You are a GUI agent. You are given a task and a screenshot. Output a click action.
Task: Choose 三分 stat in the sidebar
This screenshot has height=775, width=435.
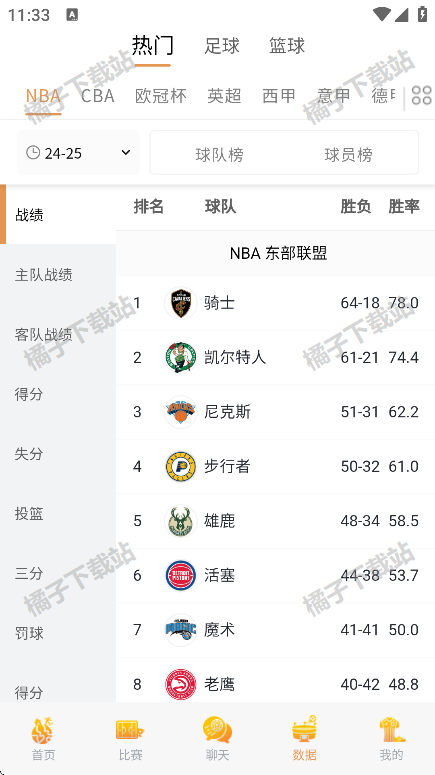[29, 573]
